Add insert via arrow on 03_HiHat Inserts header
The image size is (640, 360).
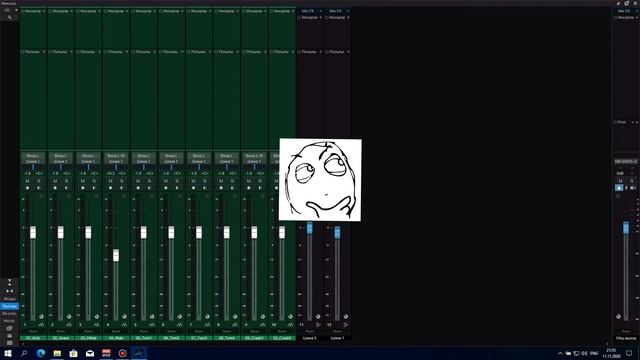99,11
